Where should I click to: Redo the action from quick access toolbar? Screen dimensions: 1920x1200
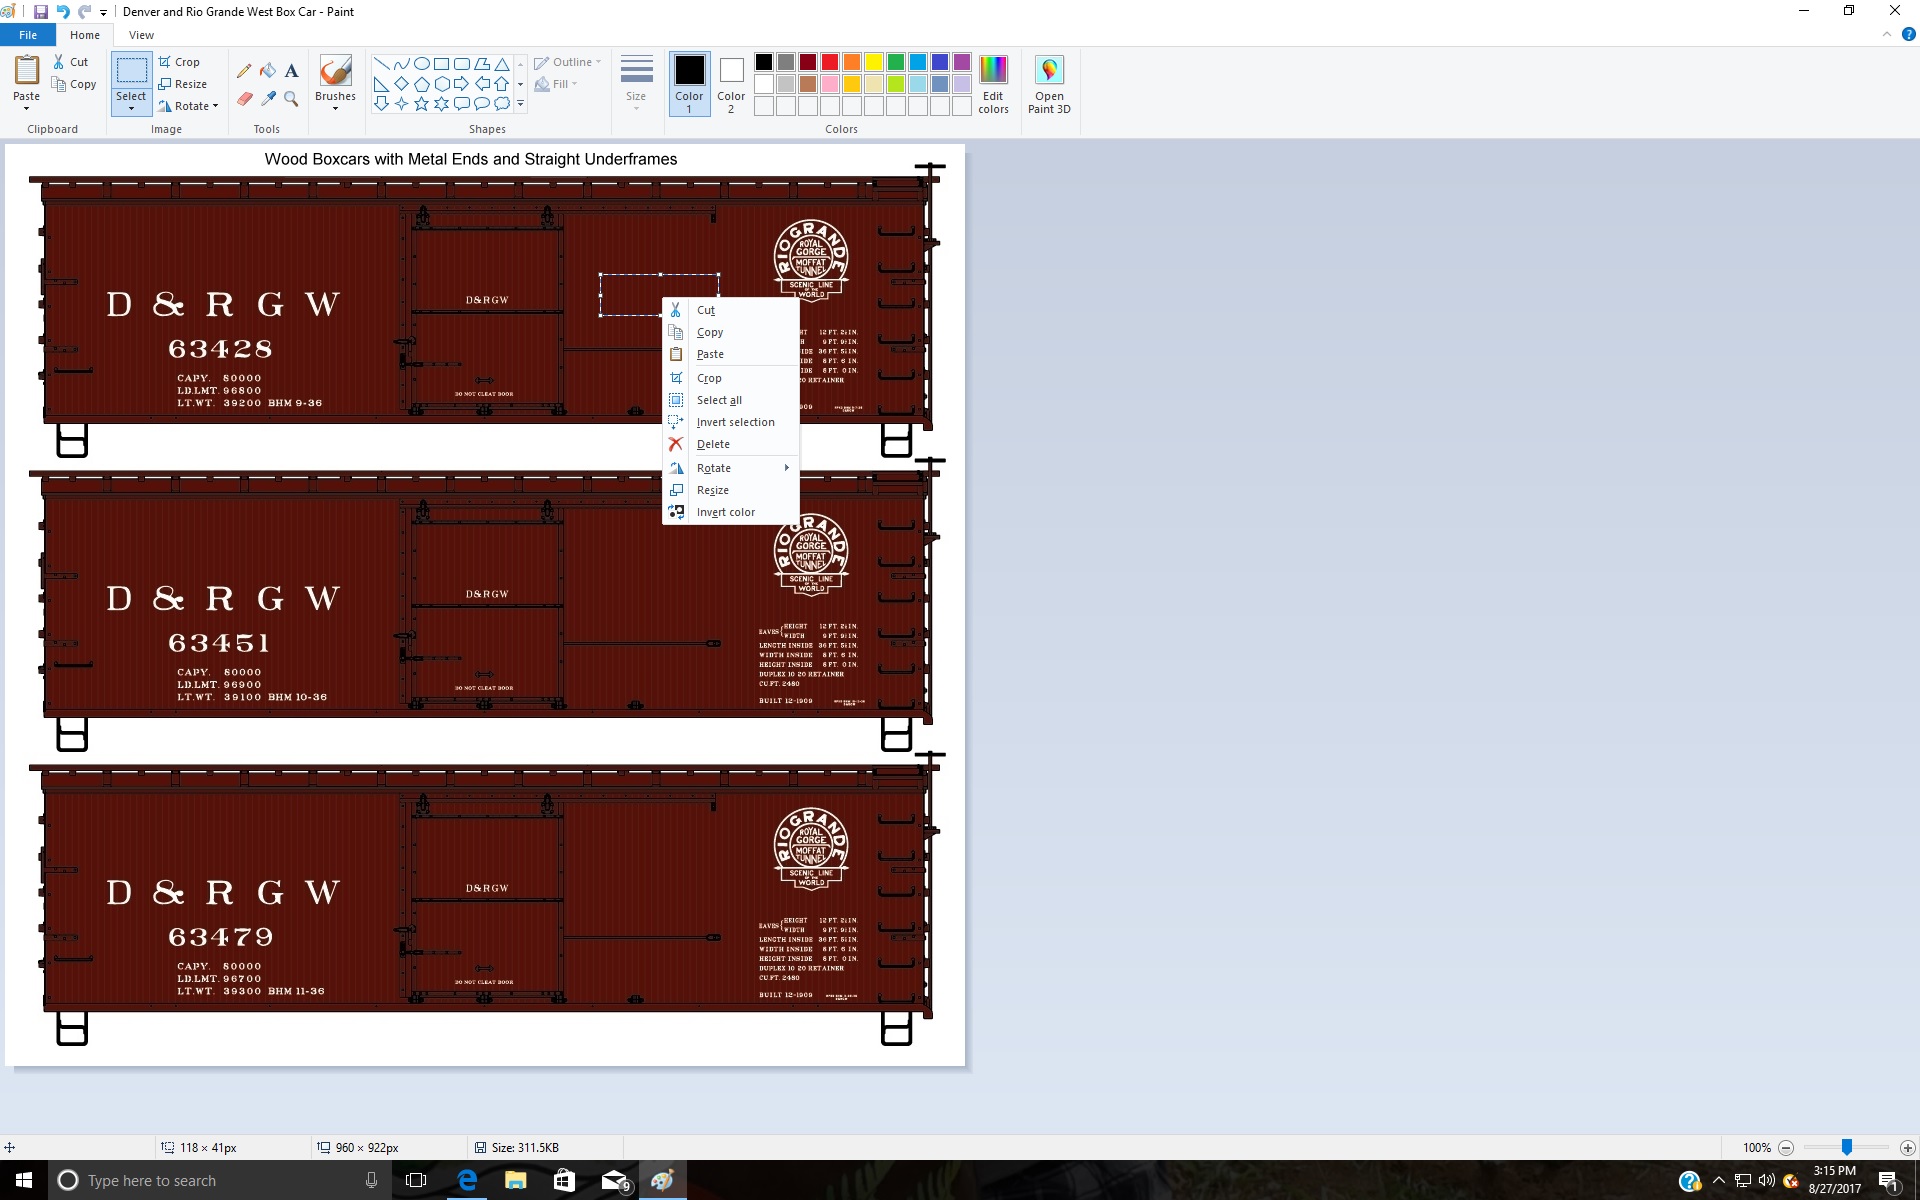85,12
